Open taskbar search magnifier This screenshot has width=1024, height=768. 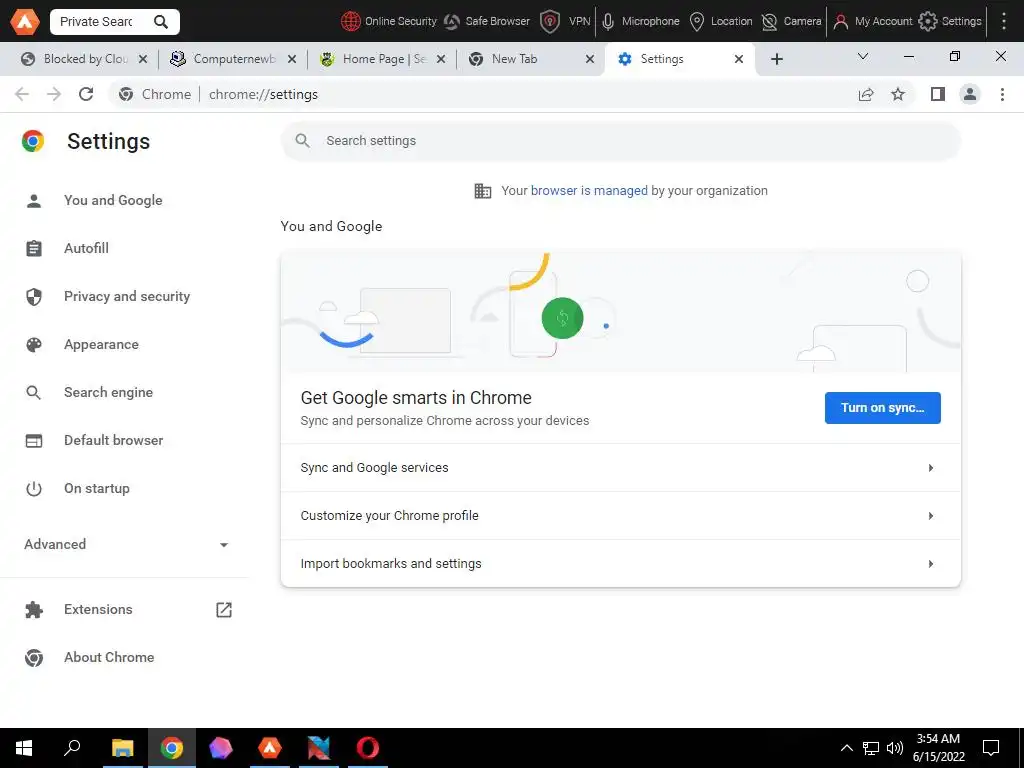tap(72, 748)
